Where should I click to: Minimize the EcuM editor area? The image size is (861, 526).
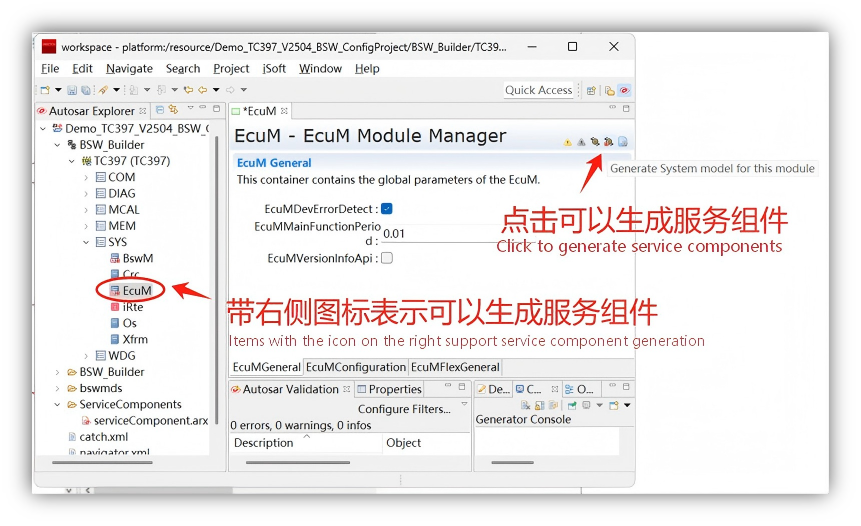tap(612, 108)
